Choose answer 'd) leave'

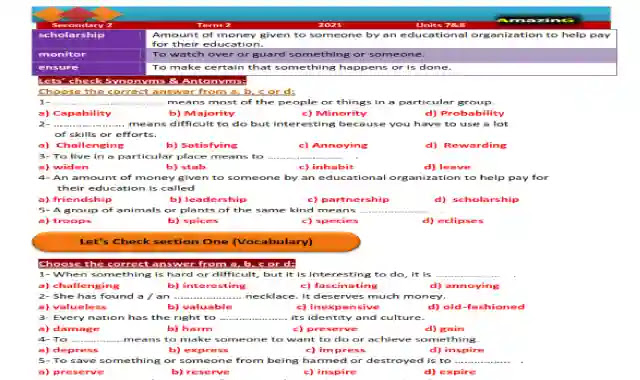[447, 167]
